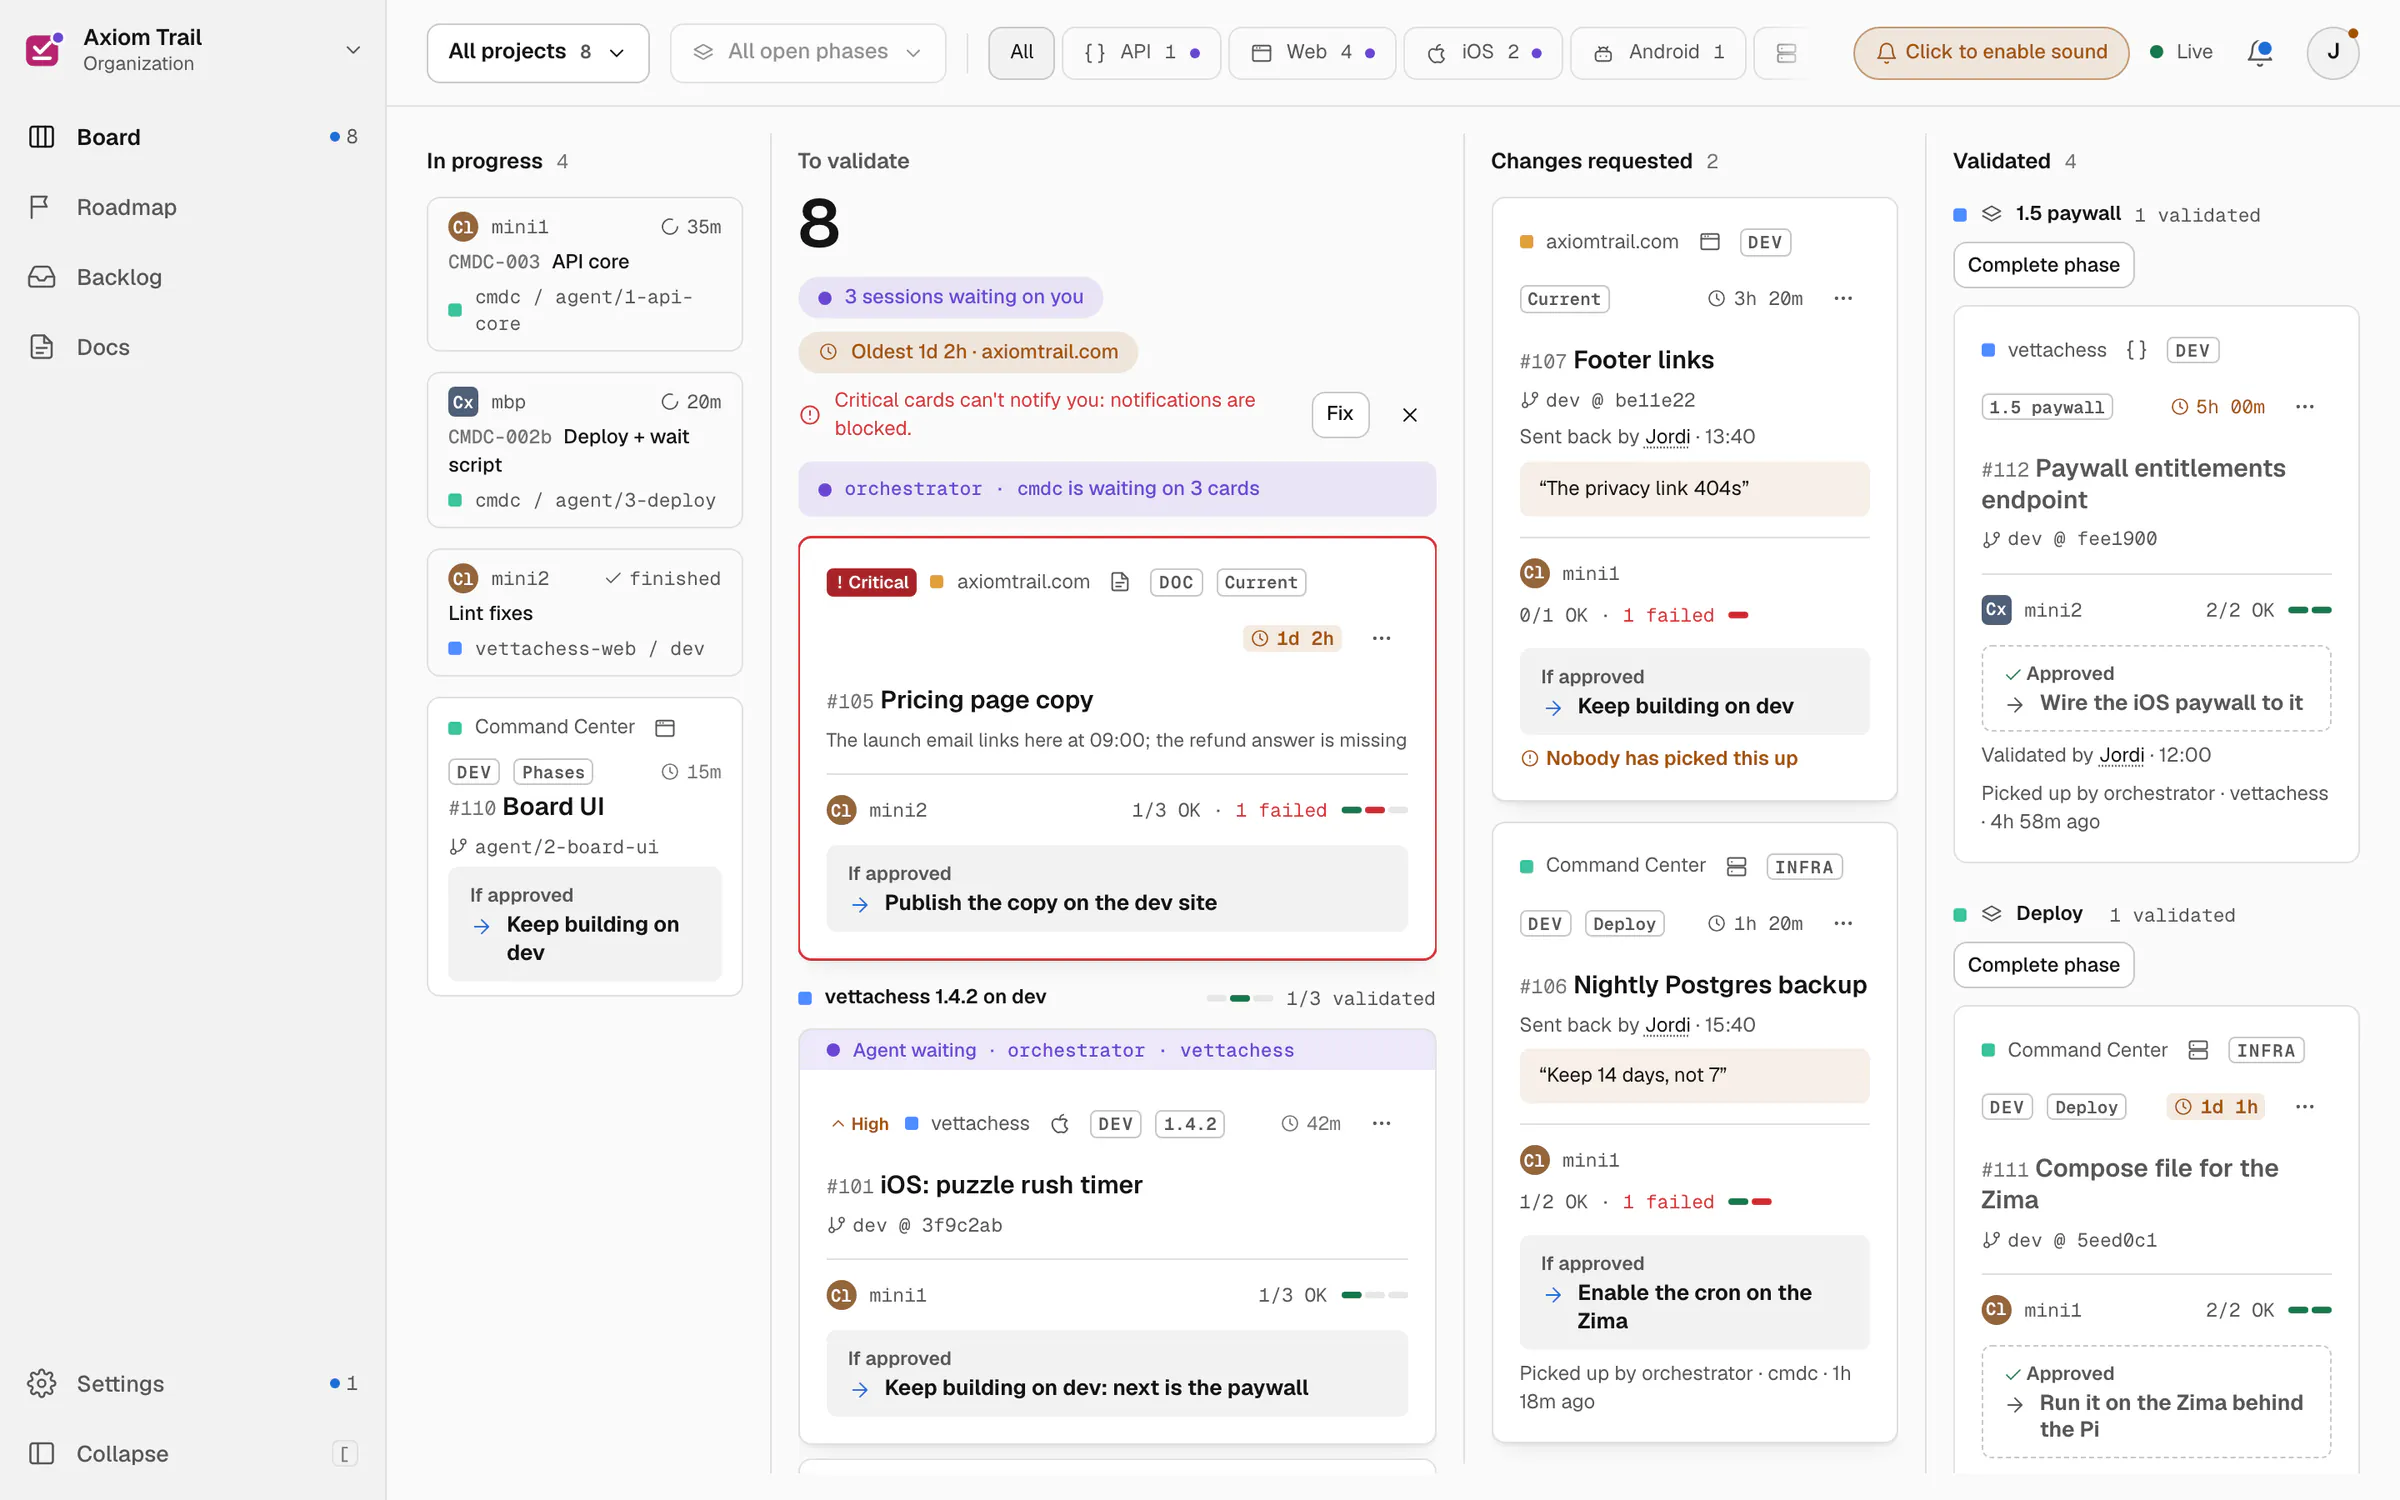The image size is (2400, 1500).
Task: Open the Board UI card title
Action: click(x=553, y=807)
